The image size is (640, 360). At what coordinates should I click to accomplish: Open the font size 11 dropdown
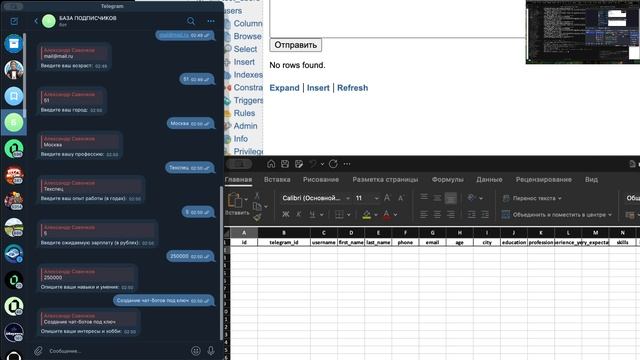[376, 198]
